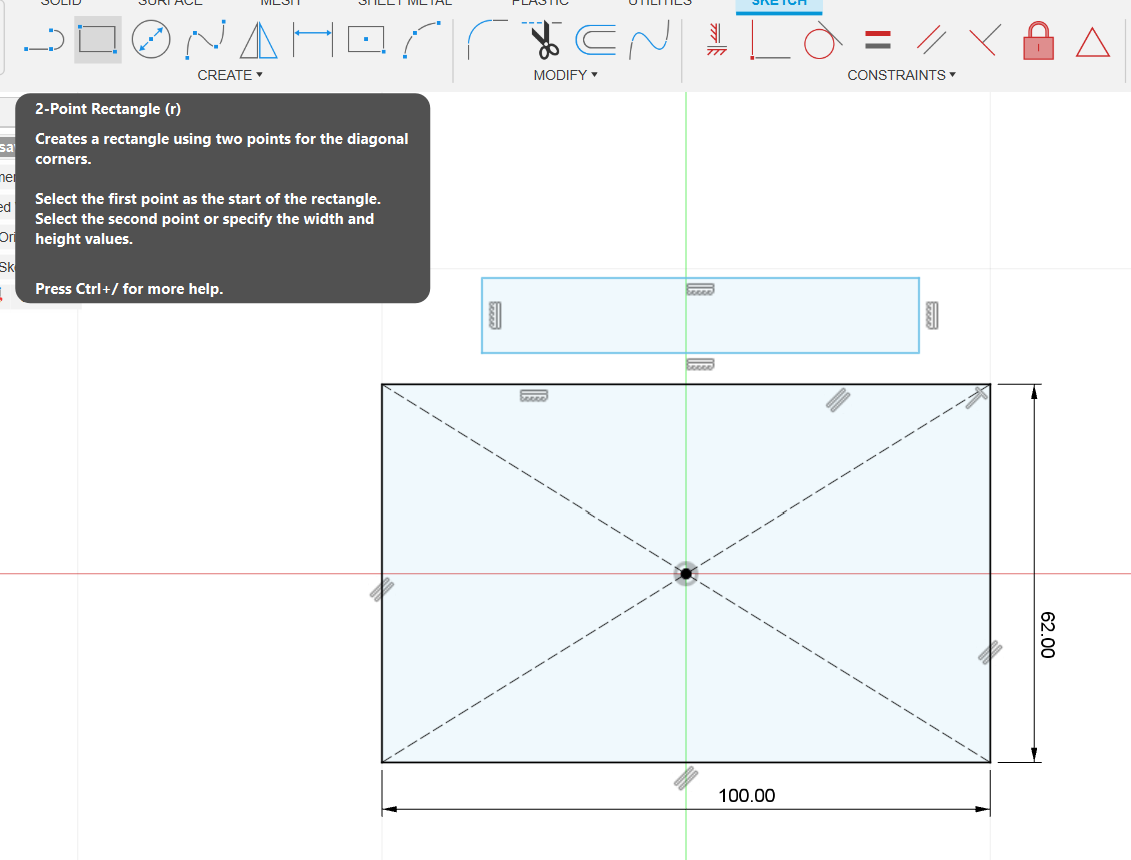This screenshot has height=860, width=1131.
Task: Switch to the SHEET METAL tab
Action: point(404,5)
